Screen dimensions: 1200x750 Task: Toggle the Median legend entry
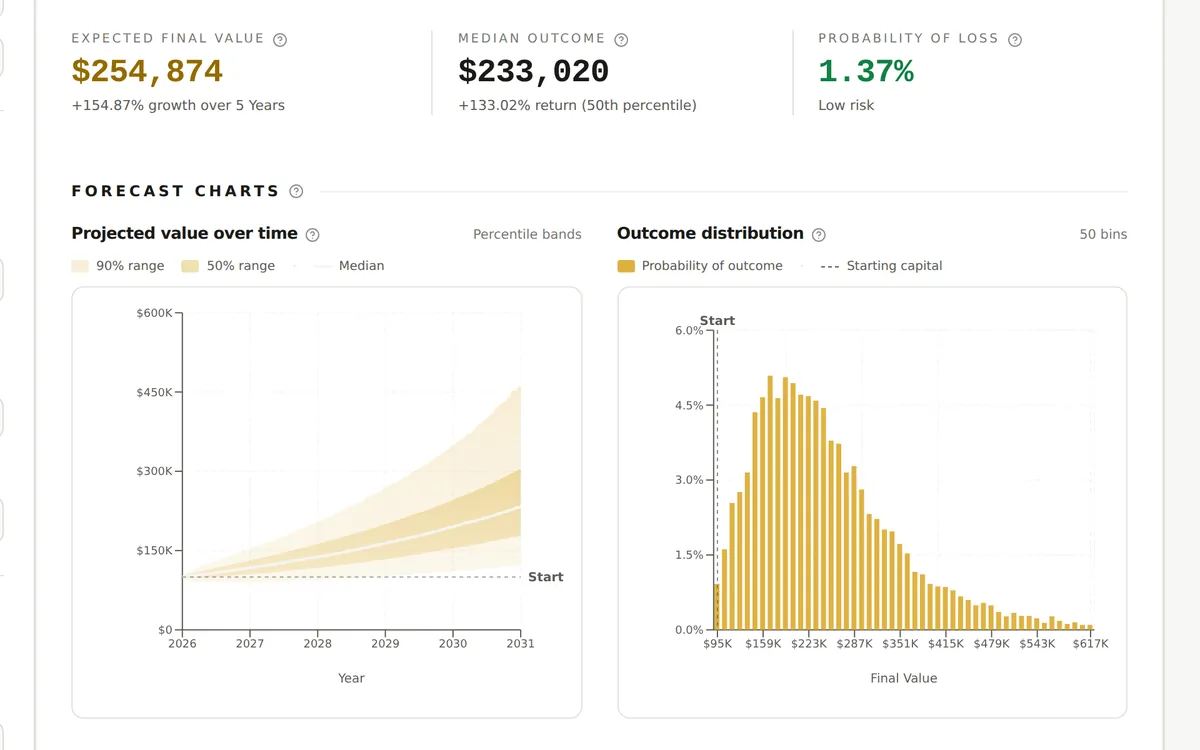pos(349,266)
